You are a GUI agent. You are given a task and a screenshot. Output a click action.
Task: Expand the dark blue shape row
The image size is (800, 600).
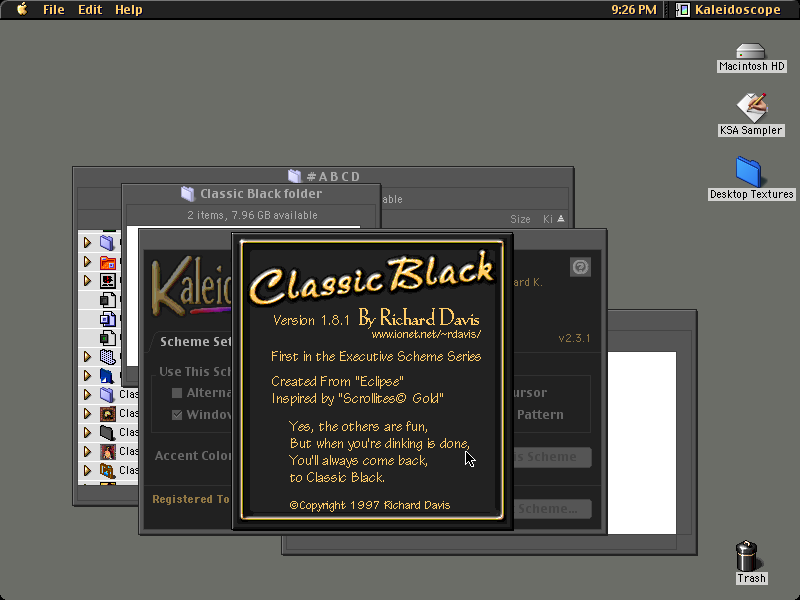pos(87,376)
